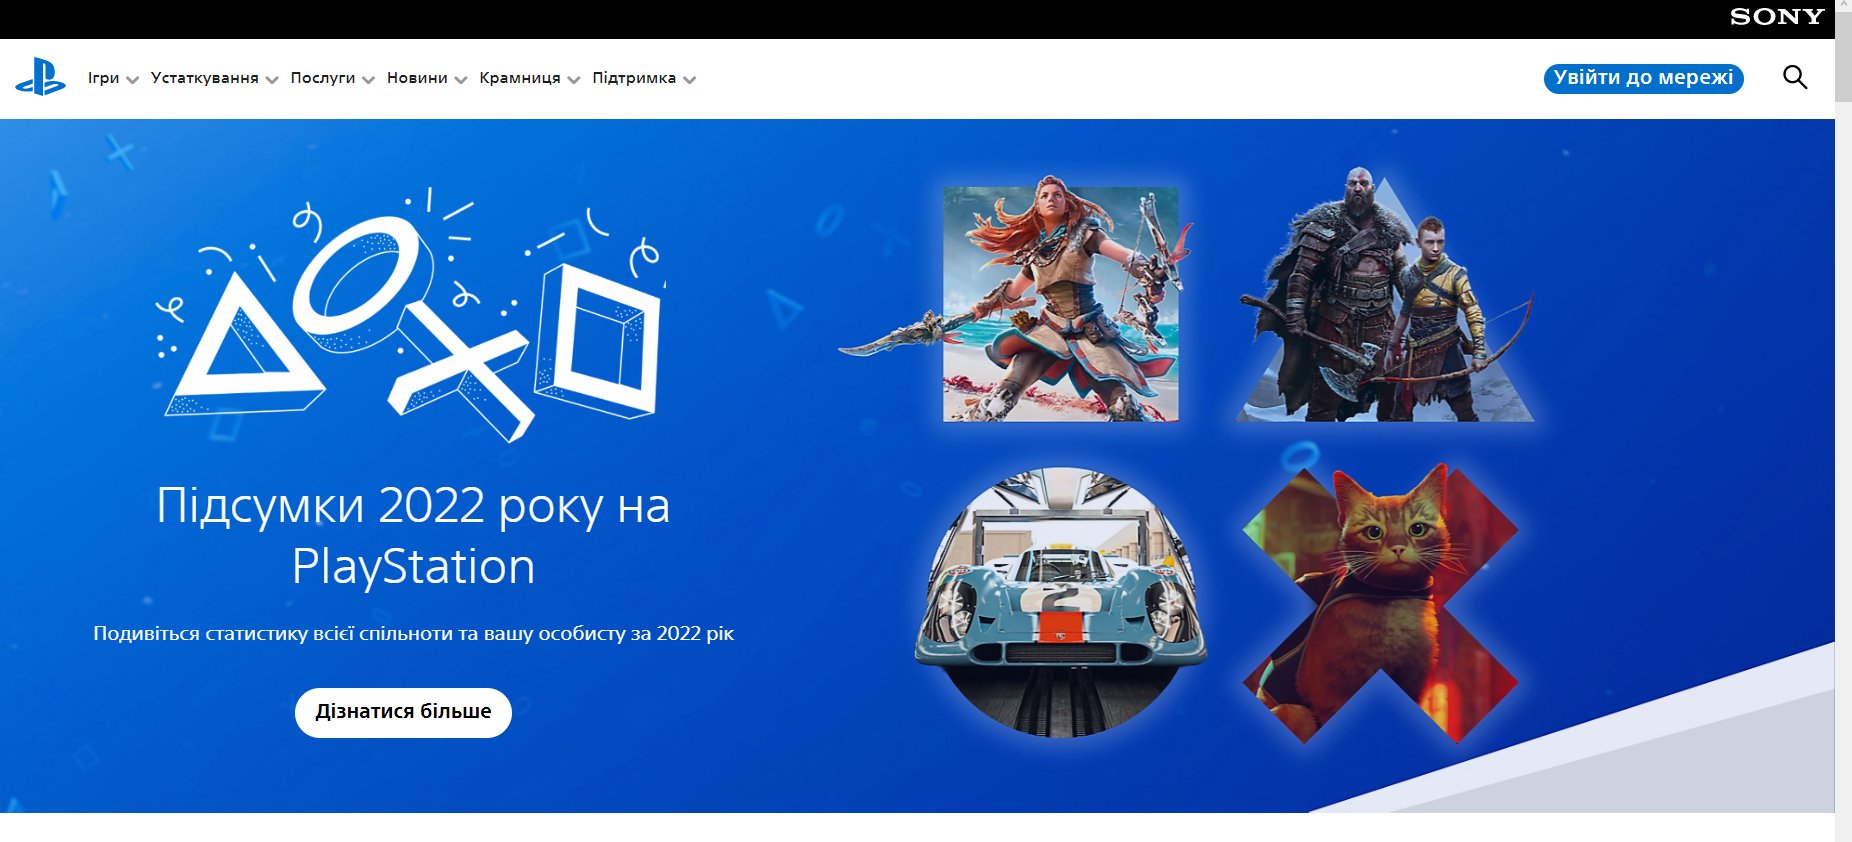The image size is (1852, 842).
Task: Open the Ігри menu
Action: [x=103, y=78]
